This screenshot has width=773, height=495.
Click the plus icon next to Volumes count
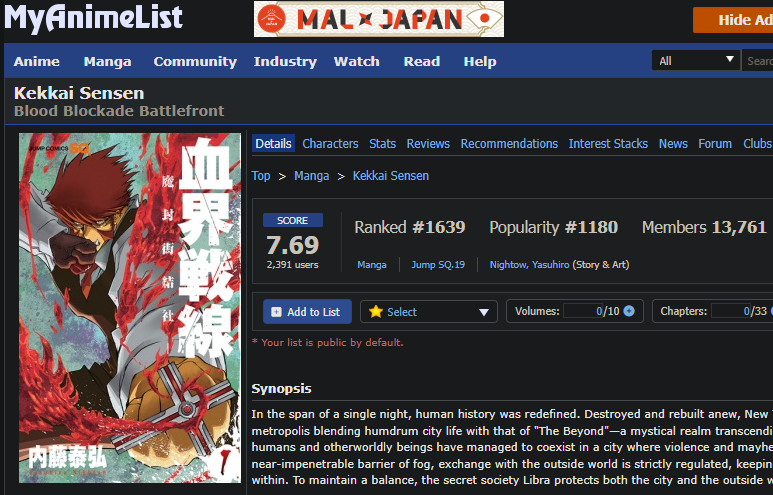click(x=629, y=311)
